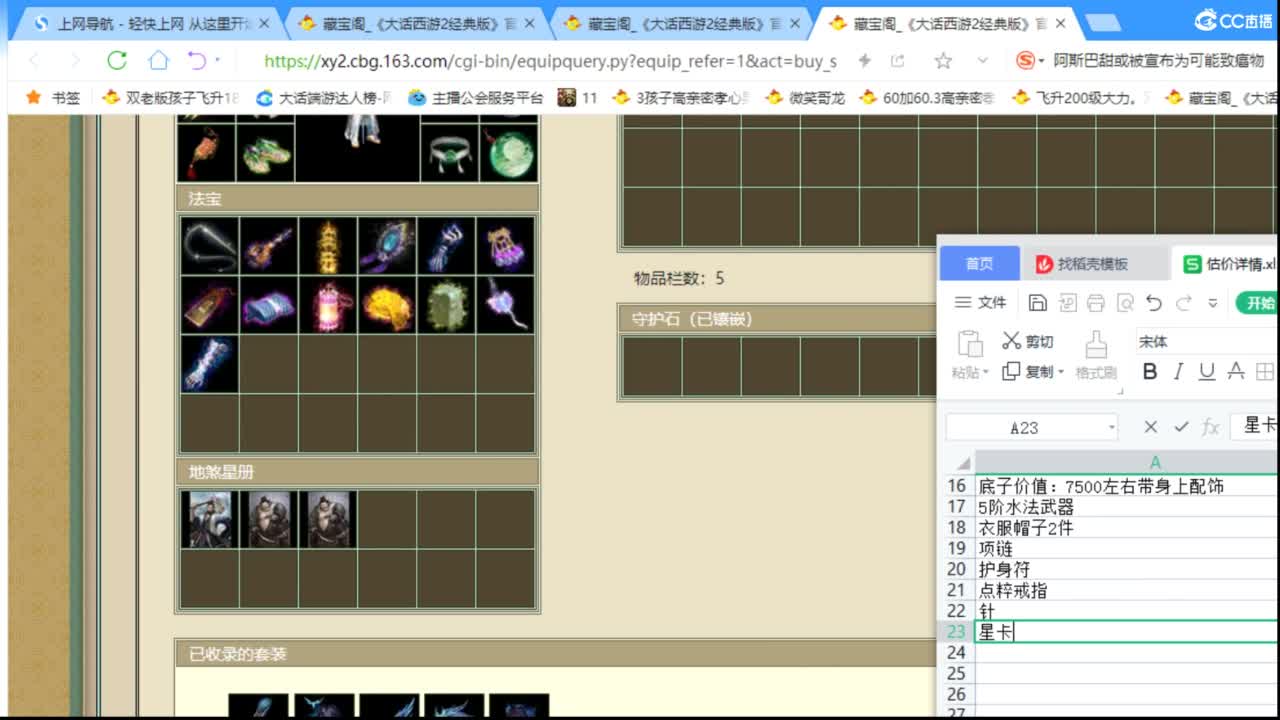Bookmark this page with the star icon
The height and width of the screenshot is (720, 1280).
(943, 61)
